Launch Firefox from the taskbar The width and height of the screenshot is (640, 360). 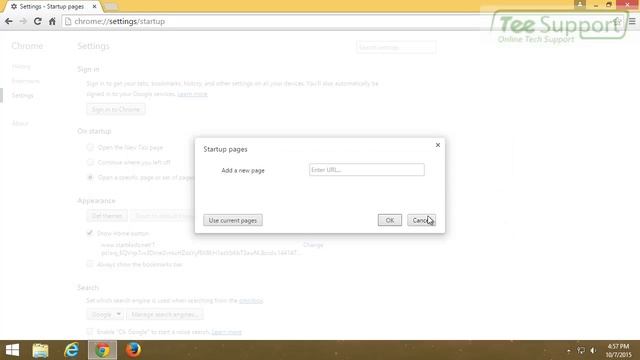coord(133,350)
